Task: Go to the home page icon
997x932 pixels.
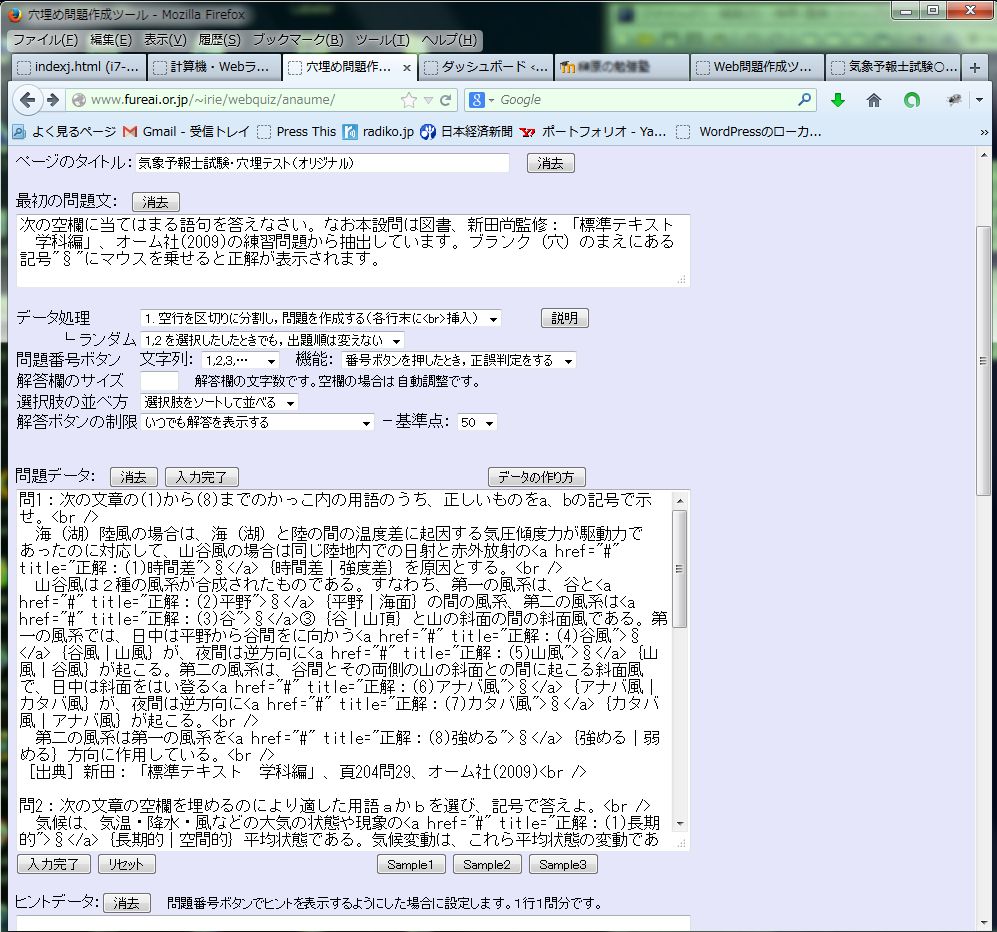Action: coord(874,100)
